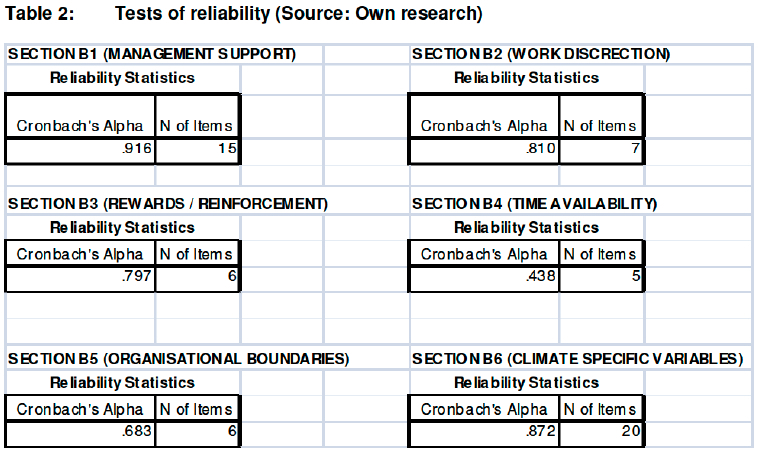
Task: Select the Section B6 Climate Specific Variables heading
Action: [577, 358]
